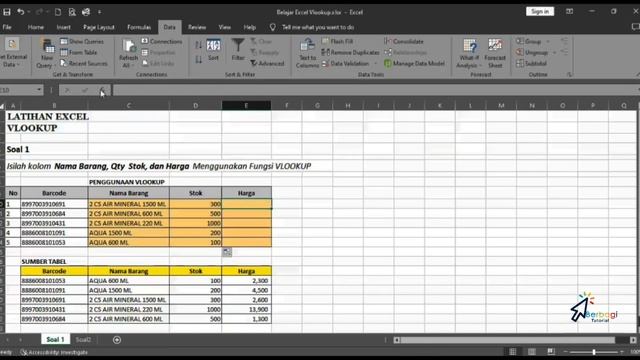Open the Formulas tab

(x=139, y=27)
